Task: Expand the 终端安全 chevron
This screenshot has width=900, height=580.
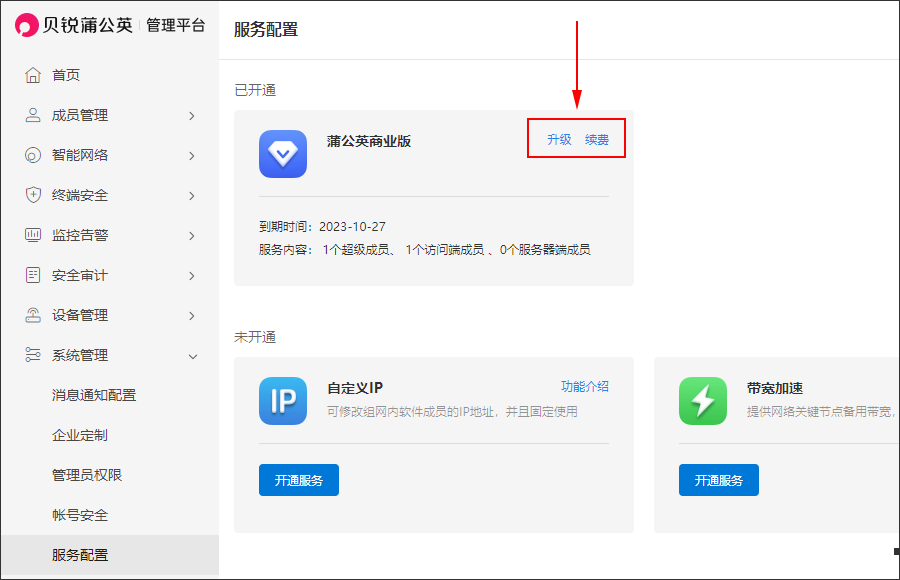Action: point(192,196)
